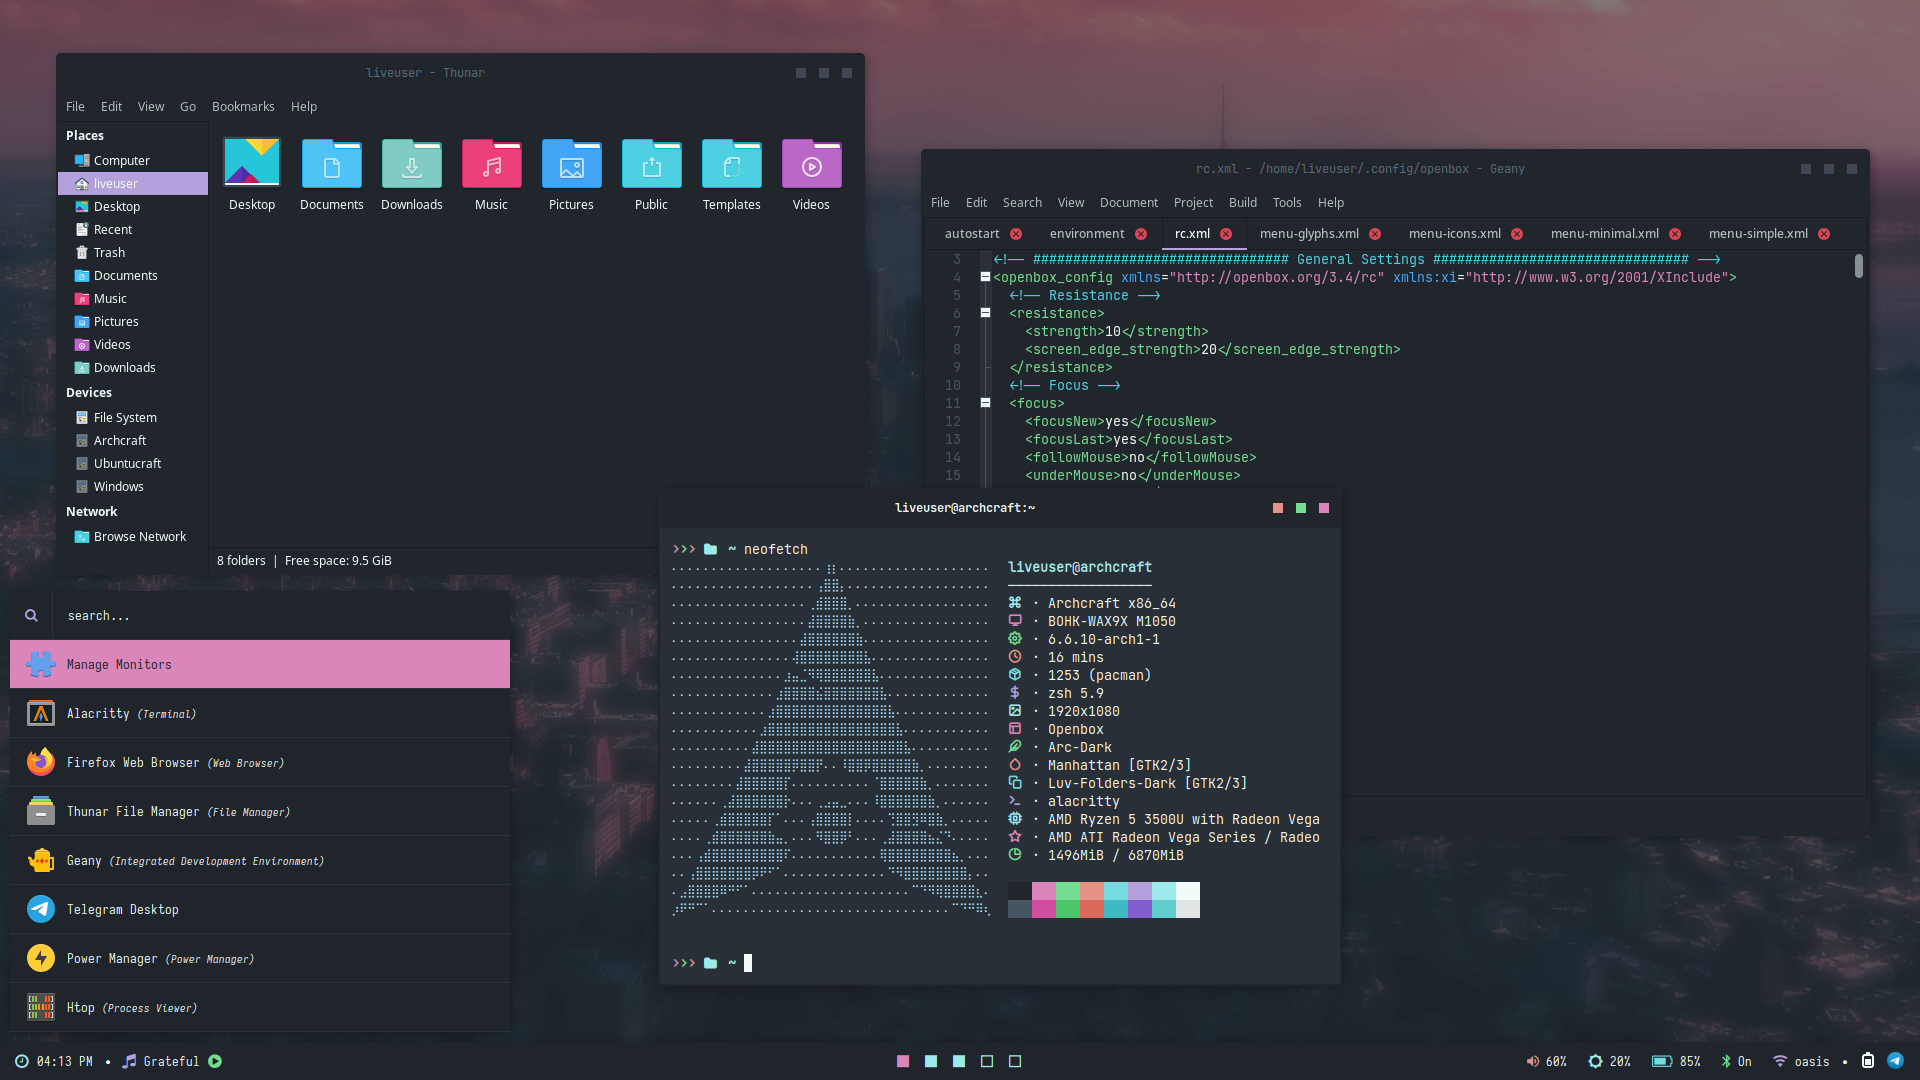Open the Videos folder icon
Image resolution: width=1920 pixels, height=1080 pixels.
coord(811,166)
